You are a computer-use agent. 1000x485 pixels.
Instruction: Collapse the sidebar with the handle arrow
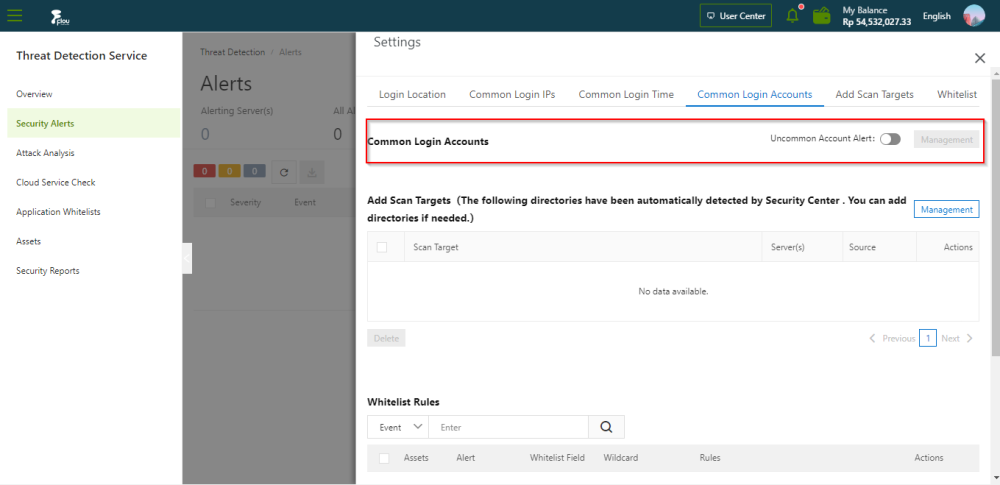[187, 258]
